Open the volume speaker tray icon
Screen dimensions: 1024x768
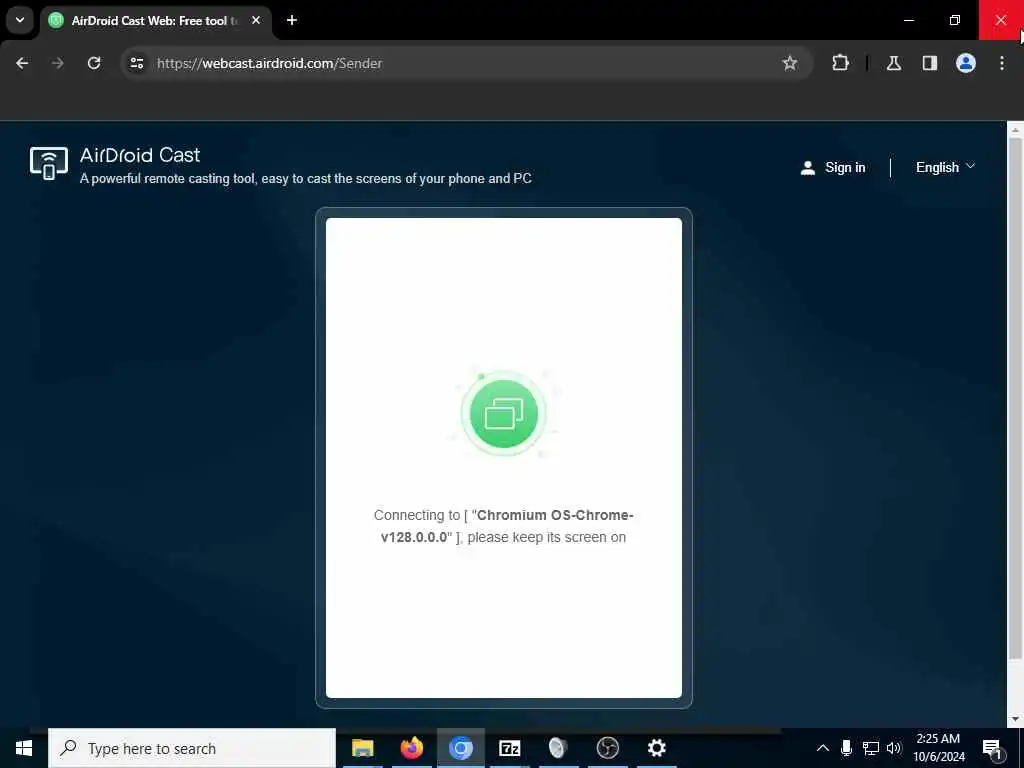[x=894, y=748]
